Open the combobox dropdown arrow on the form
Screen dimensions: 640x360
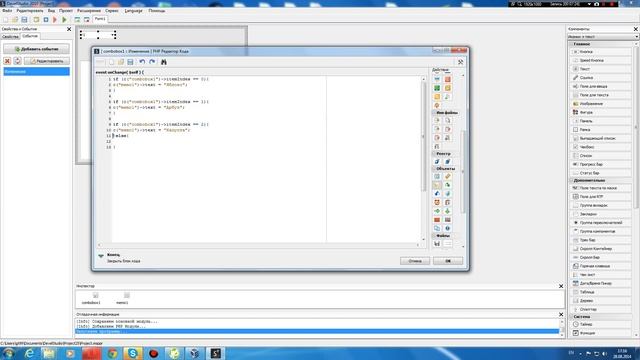[114, 35]
